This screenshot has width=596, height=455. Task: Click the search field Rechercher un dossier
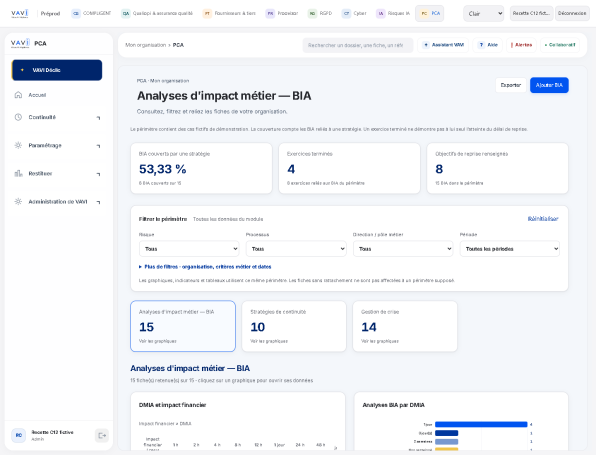[x=358, y=45]
